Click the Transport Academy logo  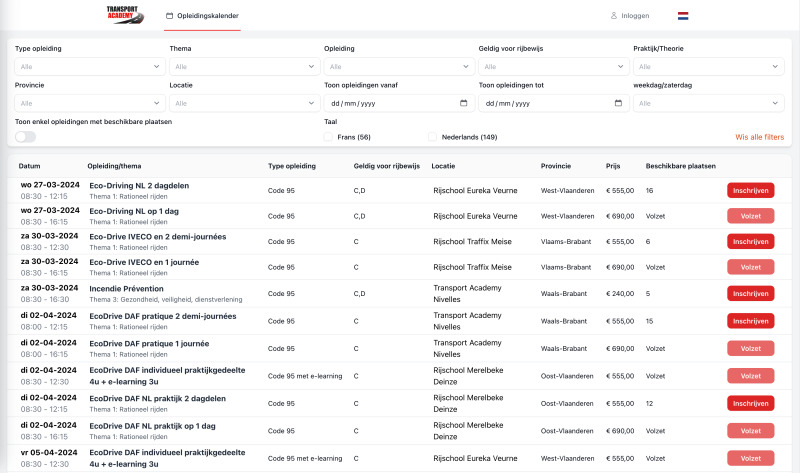coord(126,14)
